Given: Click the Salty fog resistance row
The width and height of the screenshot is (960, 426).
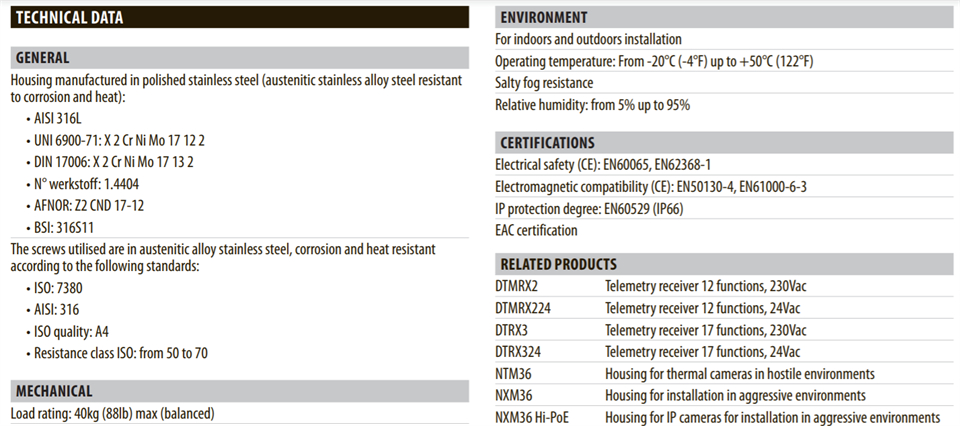Looking at the screenshot, I should [x=544, y=83].
